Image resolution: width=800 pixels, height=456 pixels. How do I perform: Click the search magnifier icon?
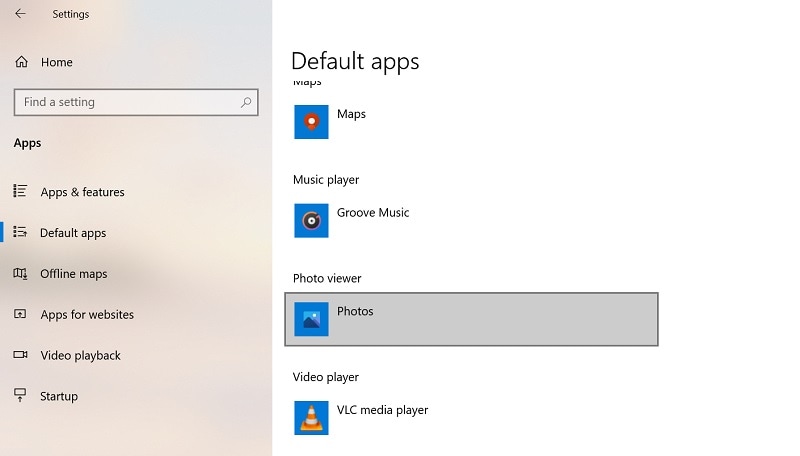click(x=246, y=102)
